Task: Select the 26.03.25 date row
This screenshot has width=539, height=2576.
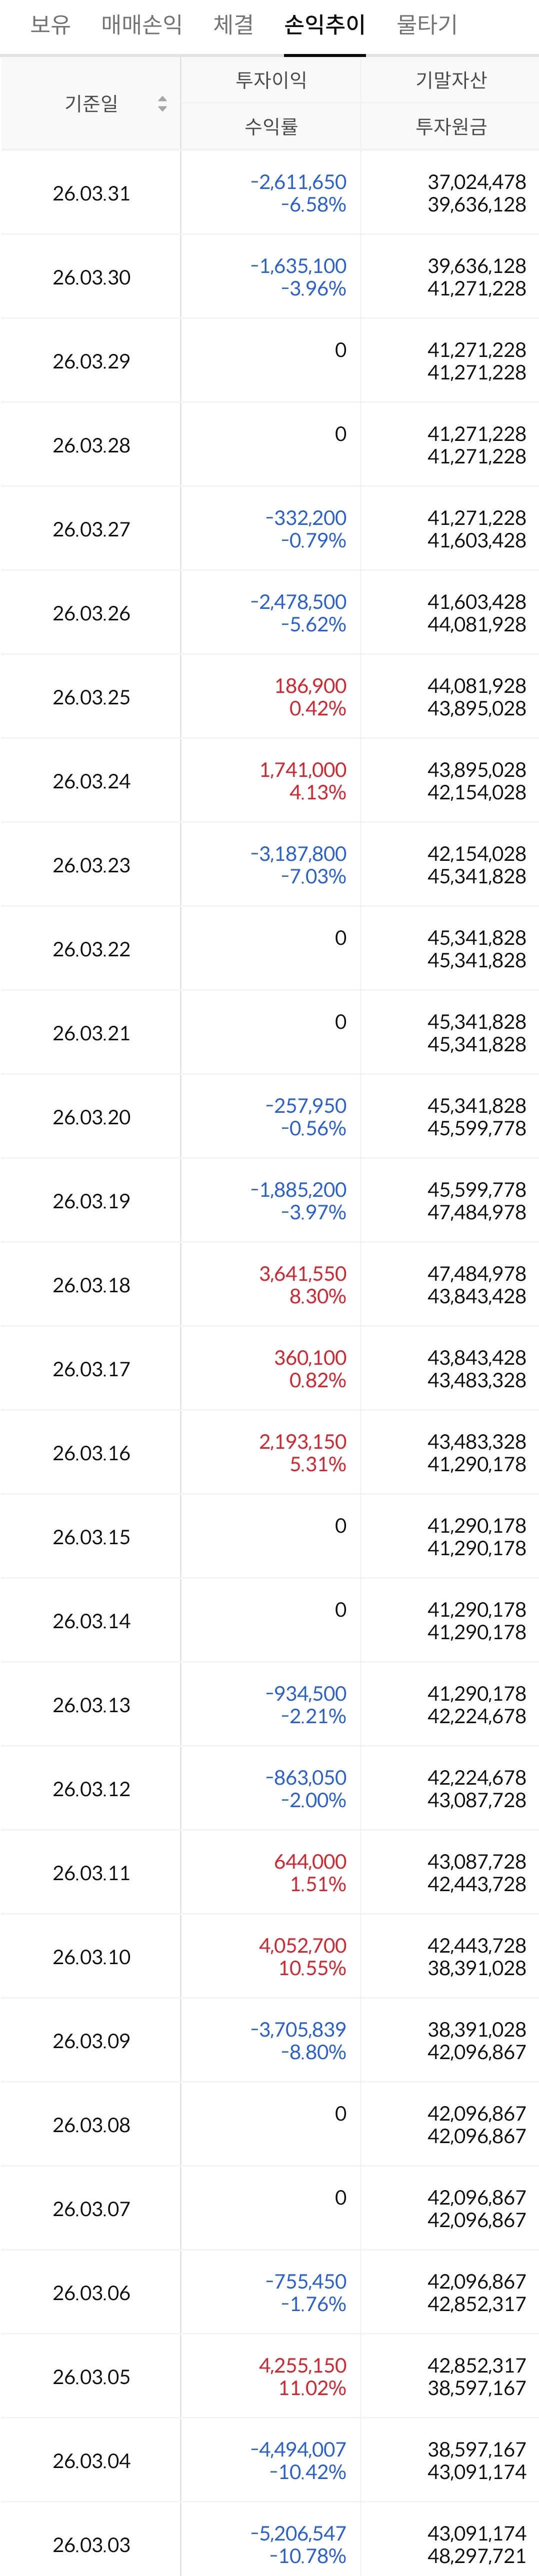Action: tap(91, 698)
